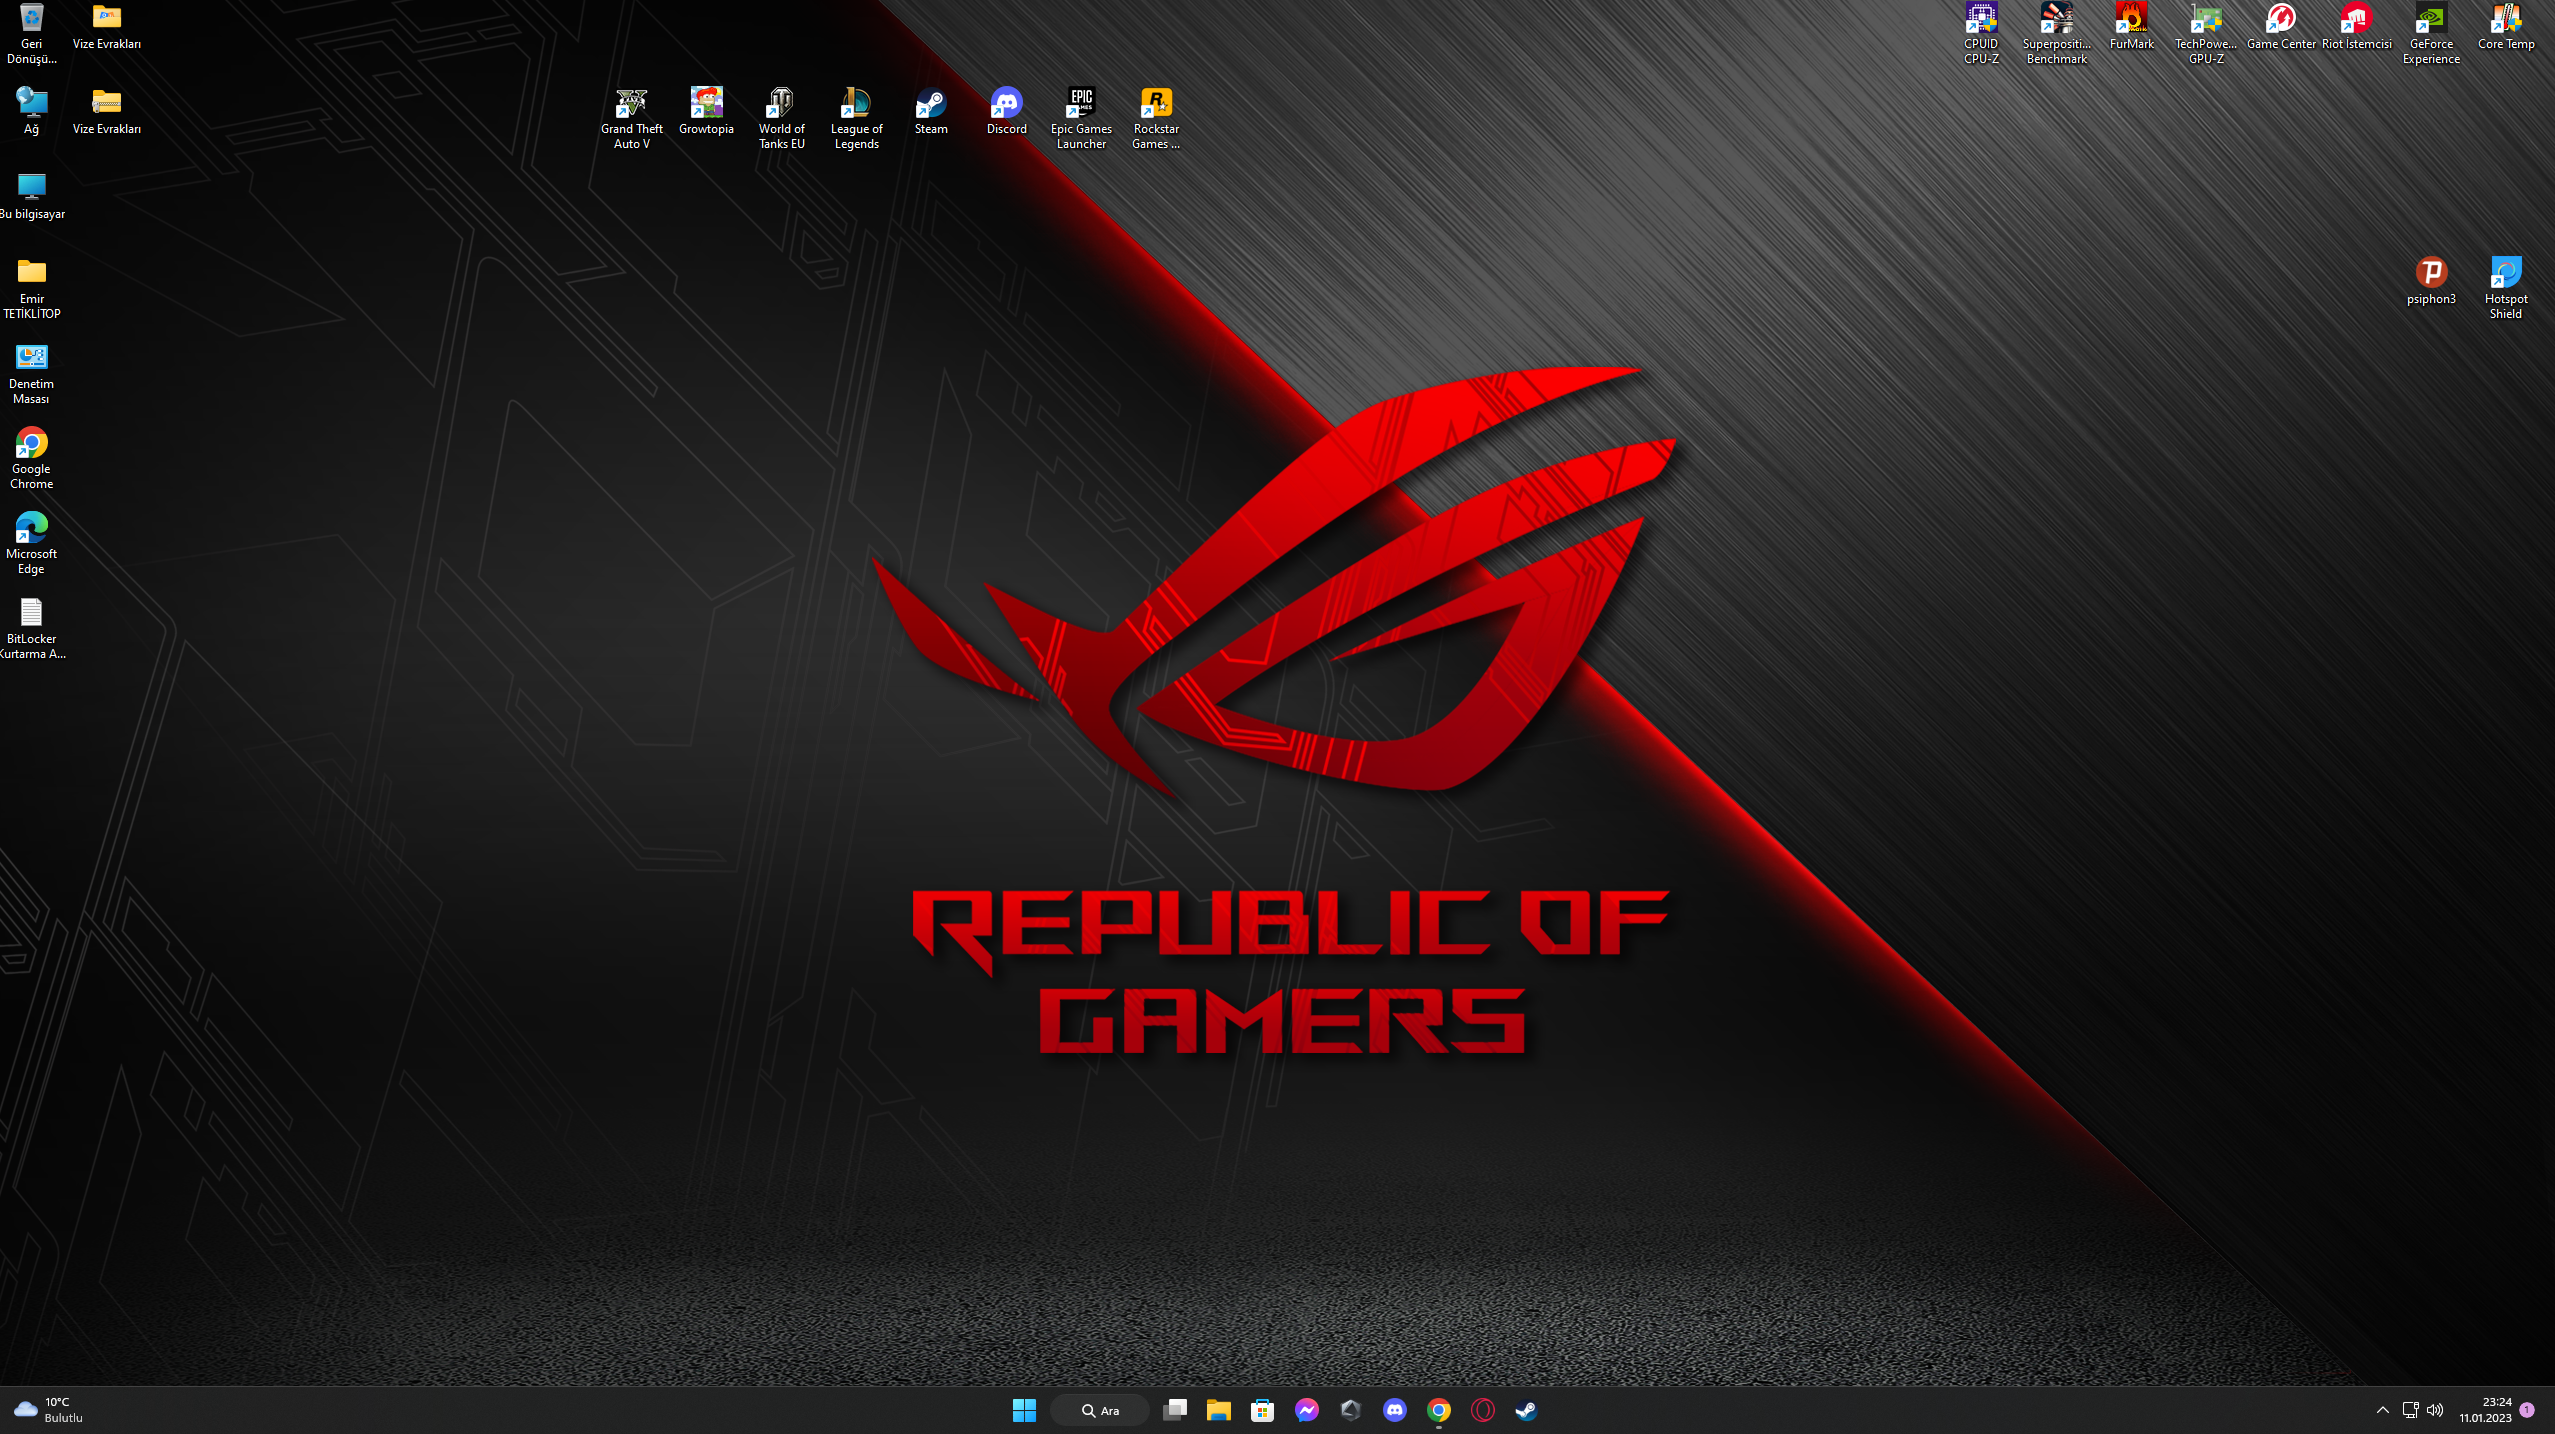Open the notification badge in the tray
Image resolution: width=2555 pixels, height=1434 pixels.
(2527, 1410)
